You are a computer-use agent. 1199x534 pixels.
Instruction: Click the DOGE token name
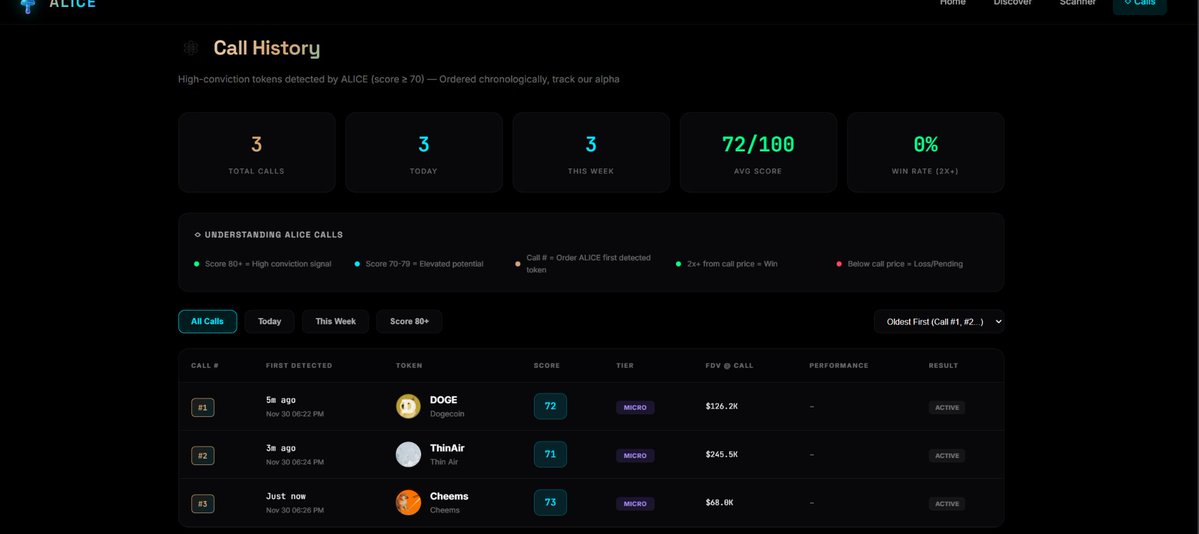444,400
